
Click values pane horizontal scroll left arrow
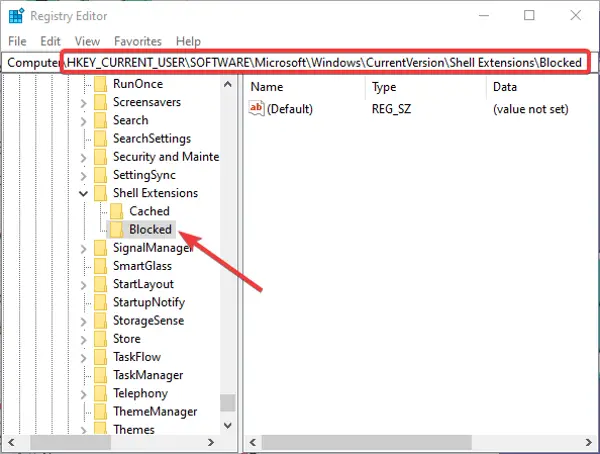click(253, 443)
